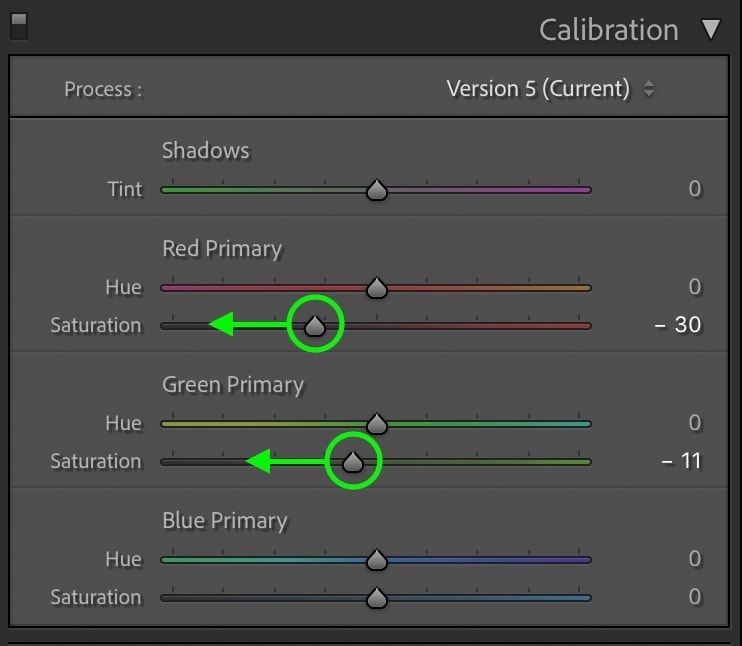The image size is (742, 646).
Task: Click the Green Primary Saturation value -11
Action: [681, 460]
